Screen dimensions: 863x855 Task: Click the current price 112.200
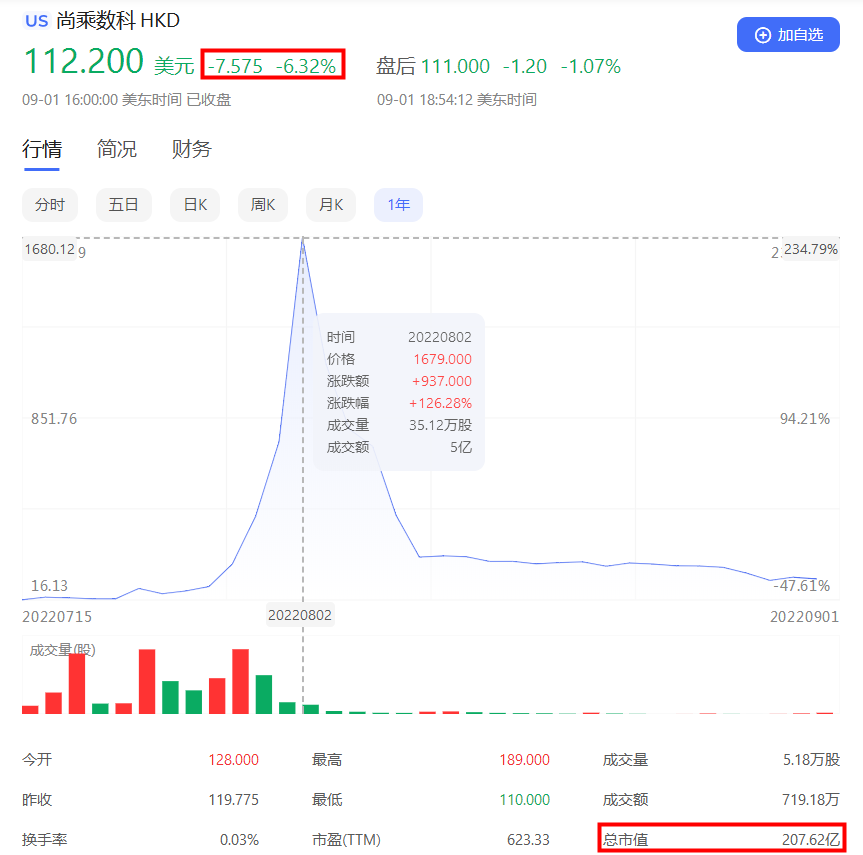click(x=84, y=61)
